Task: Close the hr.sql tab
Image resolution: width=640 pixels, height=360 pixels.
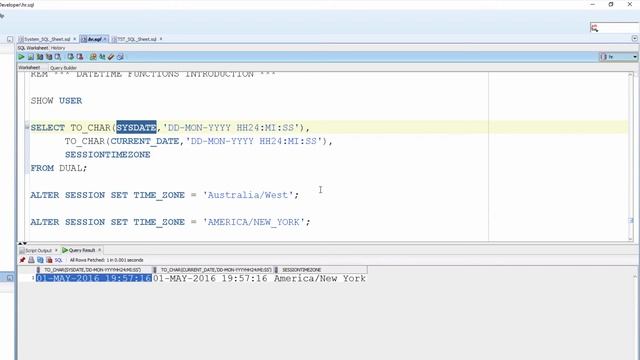Action: click(x=105, y=39)
